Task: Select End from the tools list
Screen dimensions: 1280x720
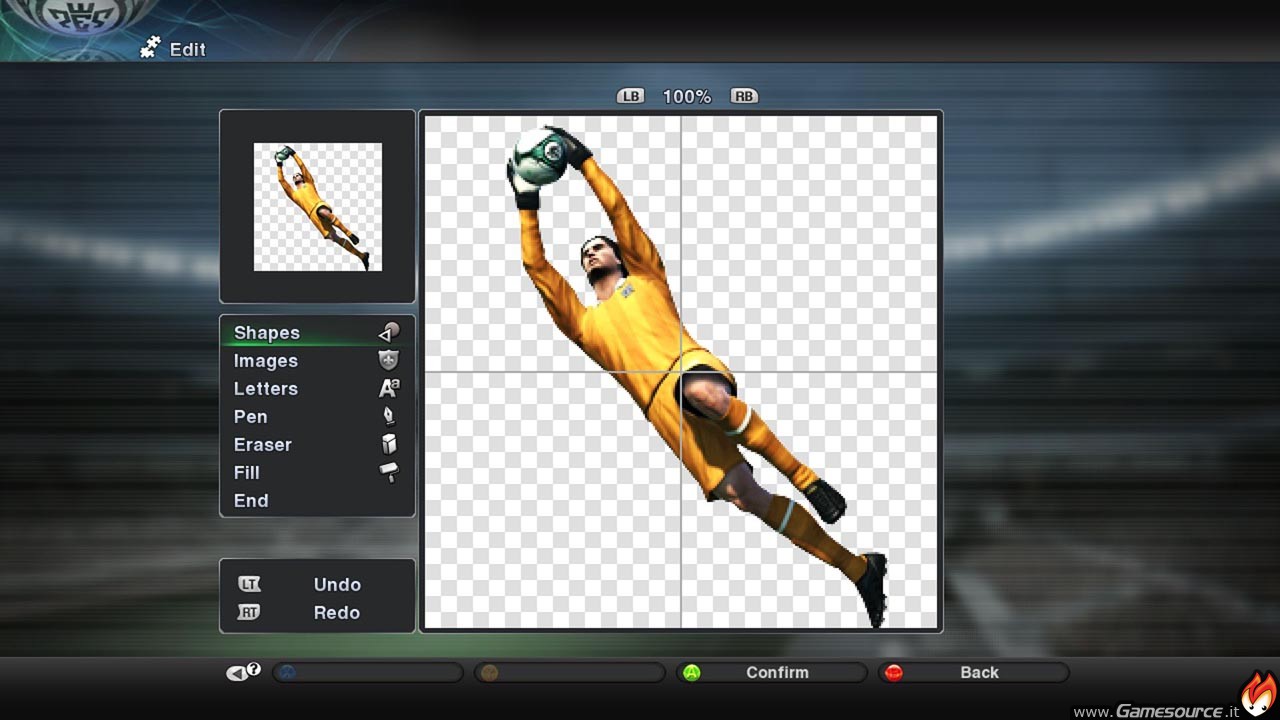Action: point(251,501)
